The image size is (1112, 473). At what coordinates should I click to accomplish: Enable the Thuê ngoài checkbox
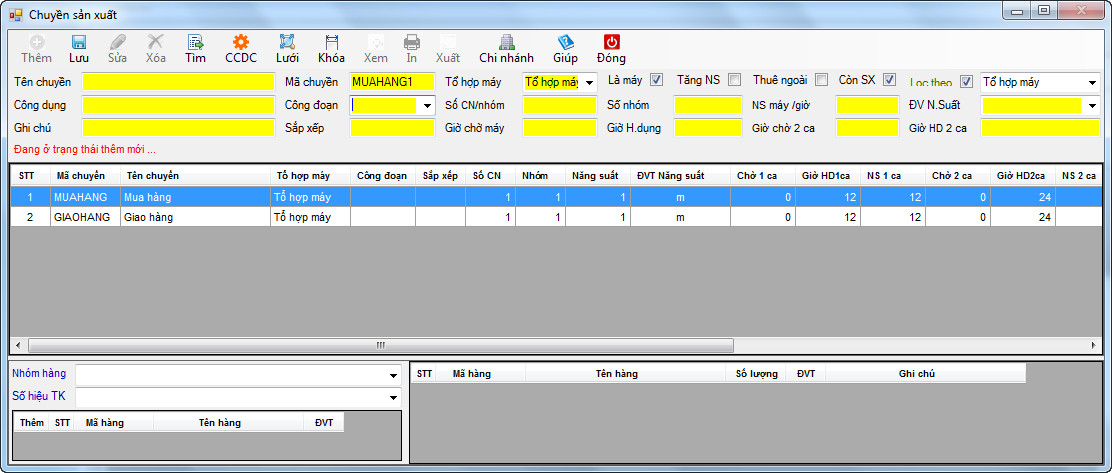pos(822,79)
